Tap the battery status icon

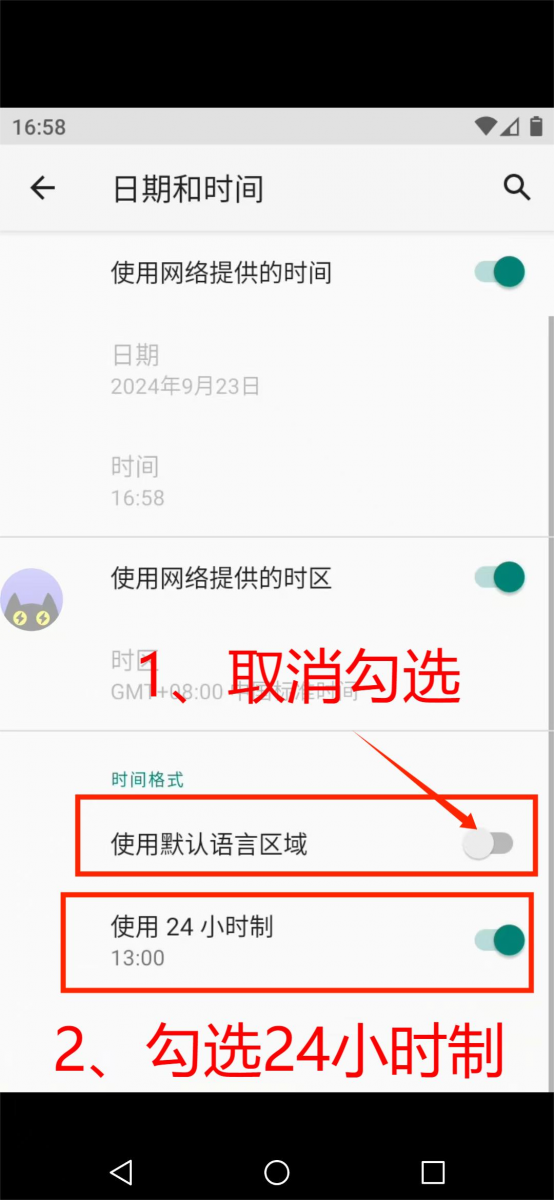click(x=537, y=126)
